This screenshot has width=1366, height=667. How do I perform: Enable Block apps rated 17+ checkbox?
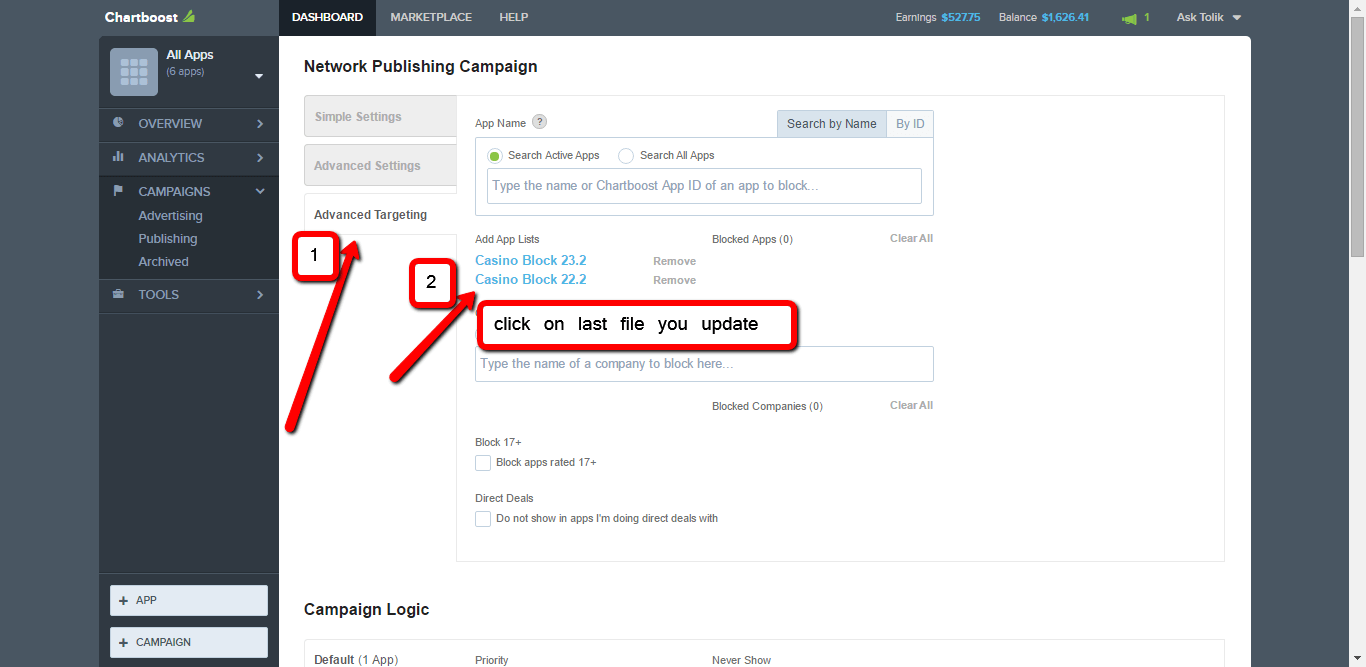(x=483, y=463)
